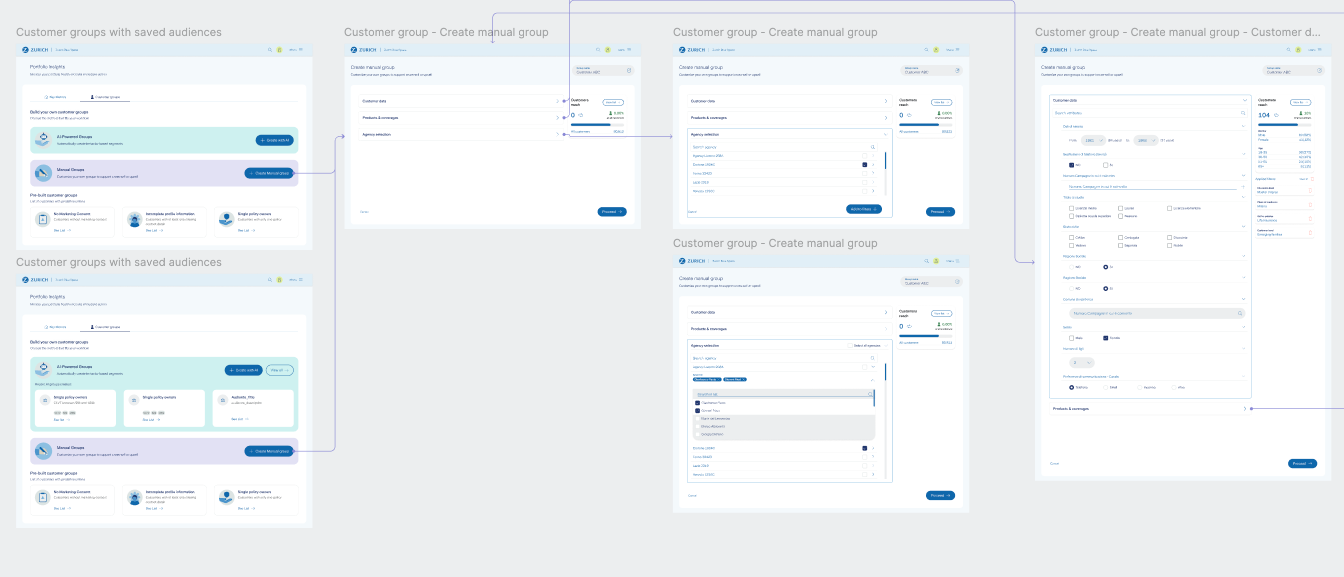Expand the Products & coverages section
1344x577 pixels.
(1244, 408)
